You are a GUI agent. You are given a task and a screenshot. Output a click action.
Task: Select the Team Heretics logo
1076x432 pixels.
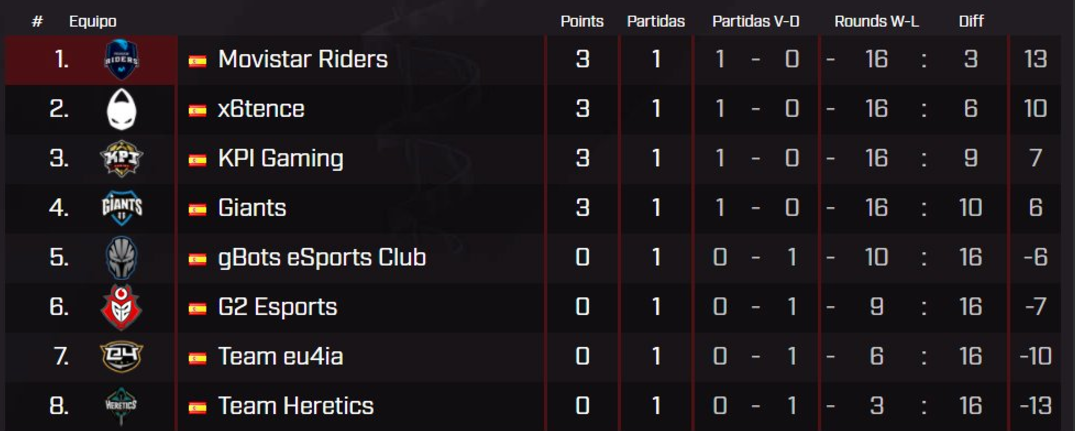(x=121, y=406)
